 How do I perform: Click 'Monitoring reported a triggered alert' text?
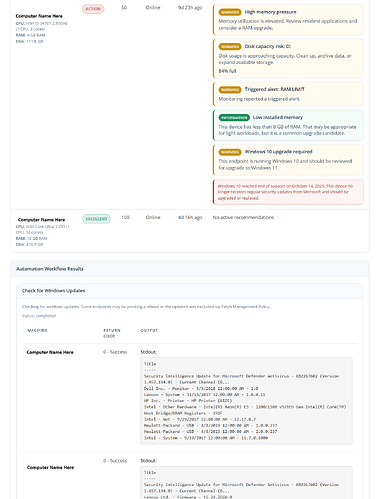[259, 99]
